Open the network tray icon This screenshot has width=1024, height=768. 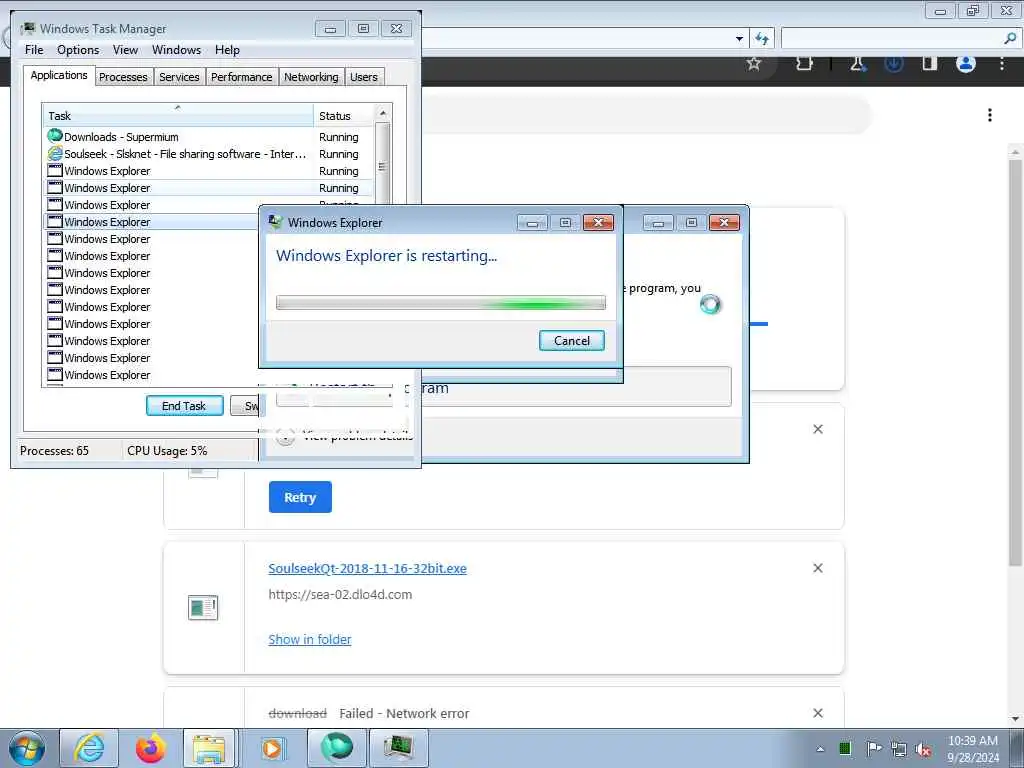click(899, 749)
